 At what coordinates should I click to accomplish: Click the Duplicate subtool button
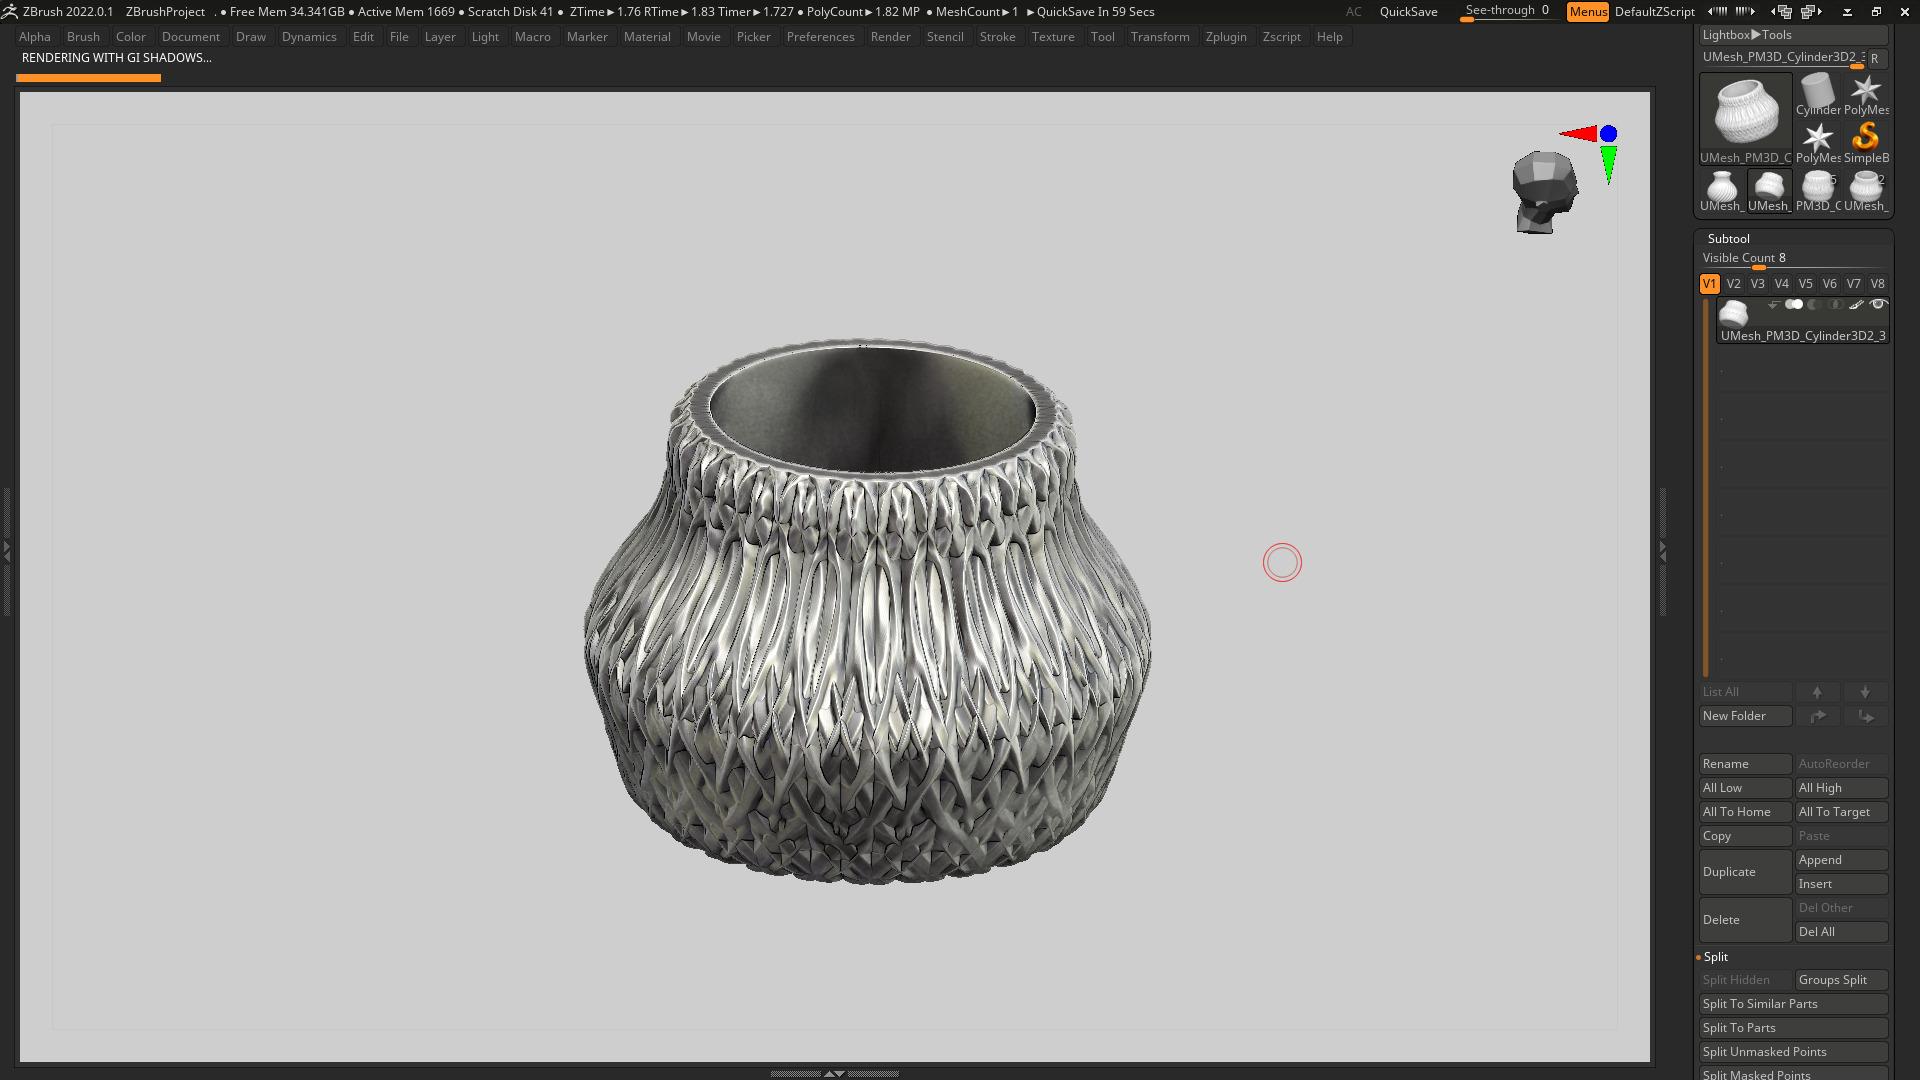click(1746, 872)
